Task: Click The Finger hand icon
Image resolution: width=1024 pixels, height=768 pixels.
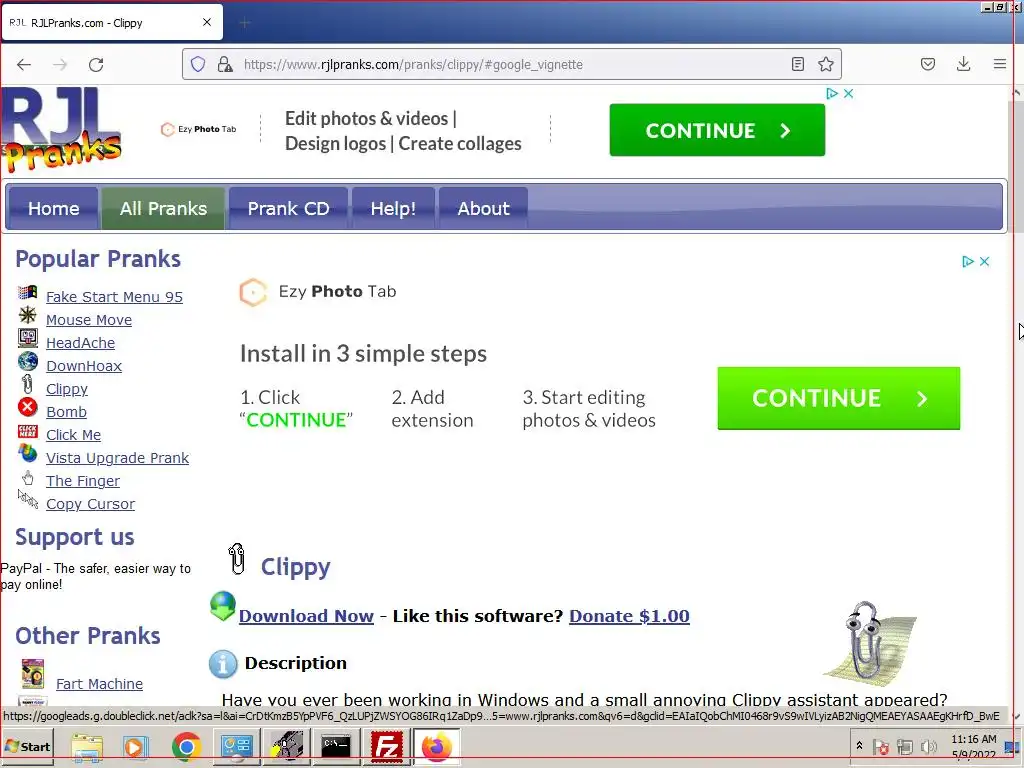Action: pyautogui.click(x=27, y=477)
